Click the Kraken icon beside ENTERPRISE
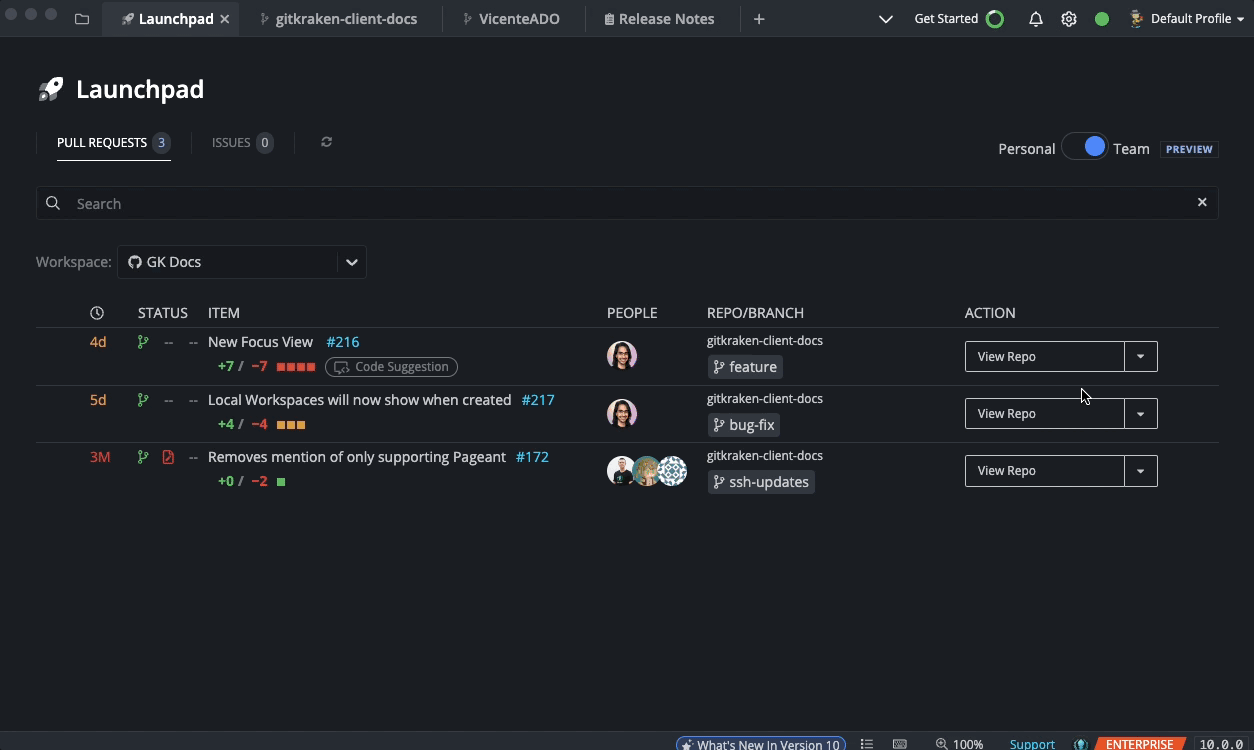Viewport: 1254px width, 750px height. coord(1081,744)
